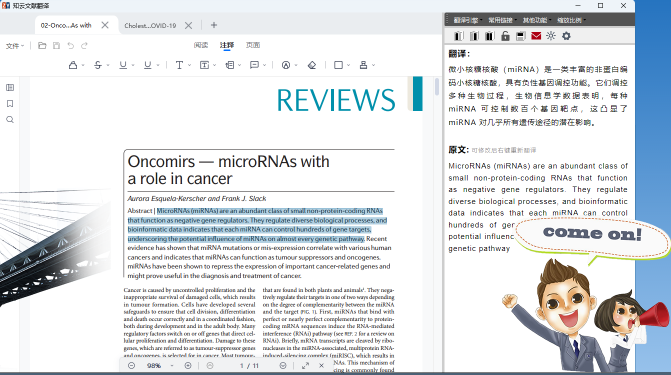Open the red mail envelope icon
Viewport: 671px width, 375px height.
coord(536,36)
